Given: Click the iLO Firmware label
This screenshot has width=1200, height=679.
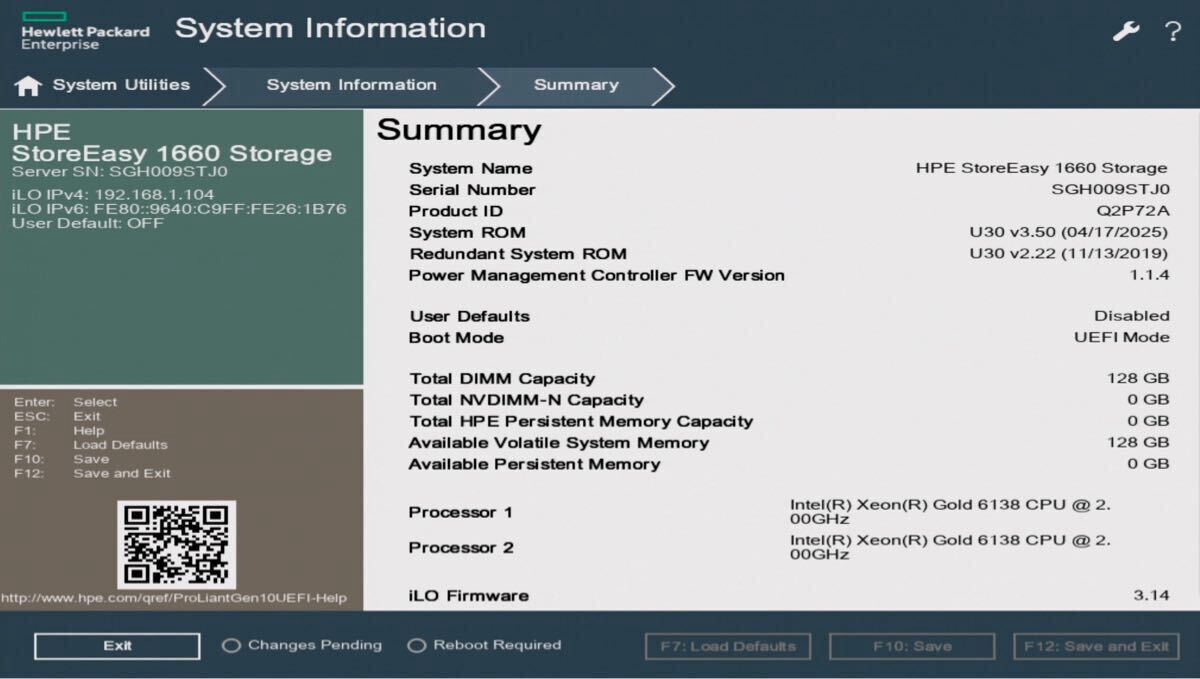Looking at the screenshot, I should coord(469,596).
